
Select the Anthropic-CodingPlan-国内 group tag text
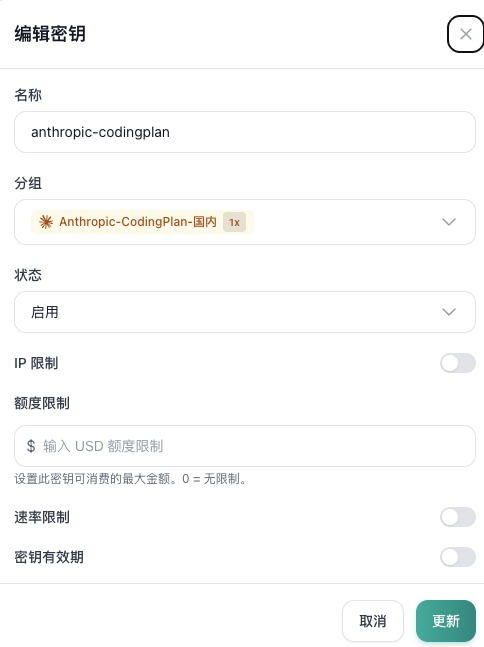pos(138,222)
